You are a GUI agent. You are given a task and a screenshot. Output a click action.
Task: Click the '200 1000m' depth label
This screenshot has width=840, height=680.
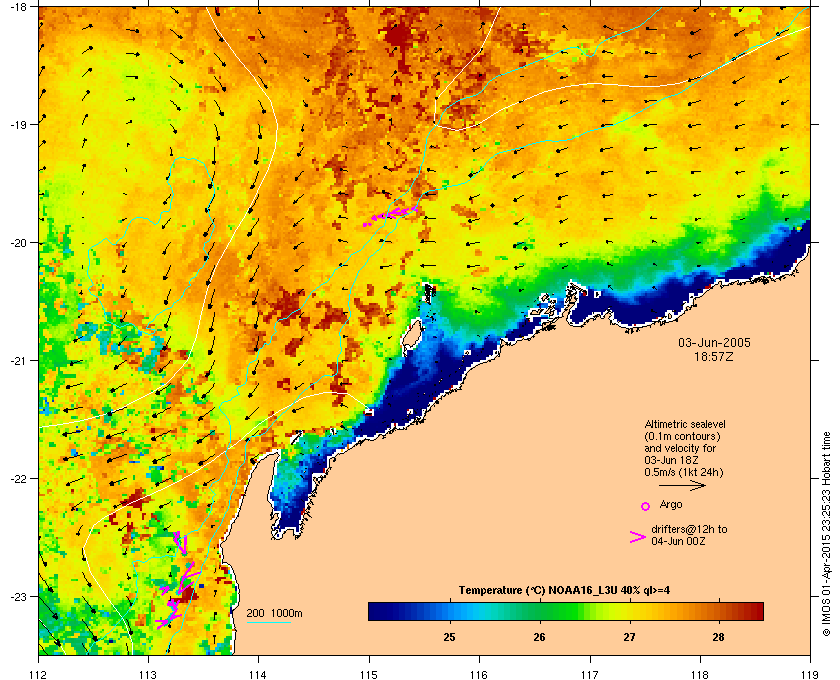(x=274, y=614)
